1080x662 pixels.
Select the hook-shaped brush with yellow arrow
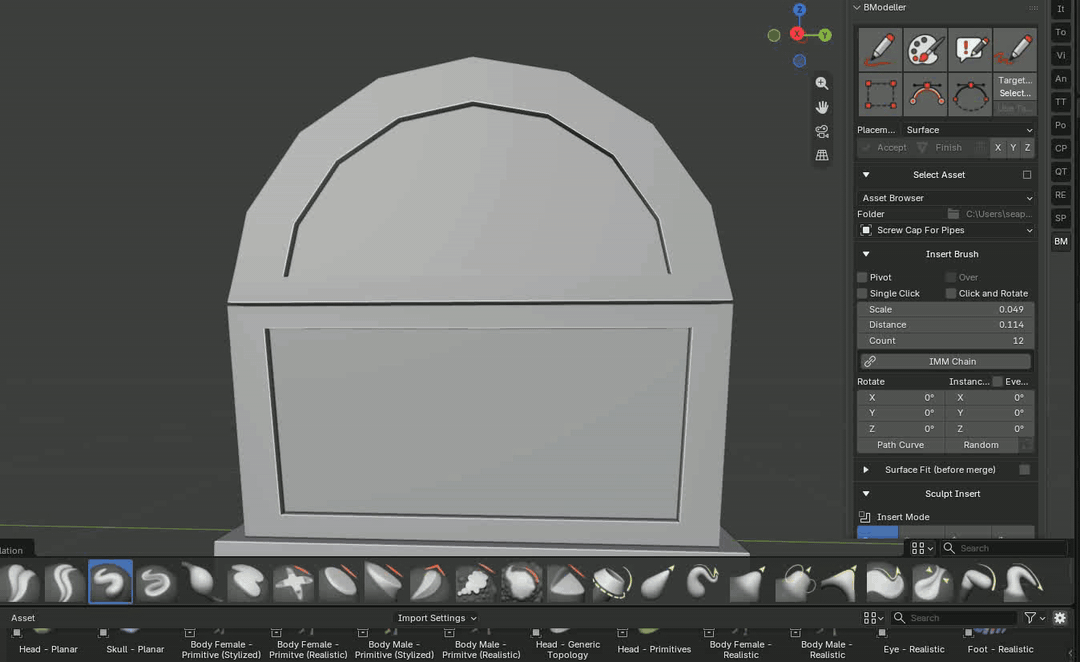tap(703, 582)
